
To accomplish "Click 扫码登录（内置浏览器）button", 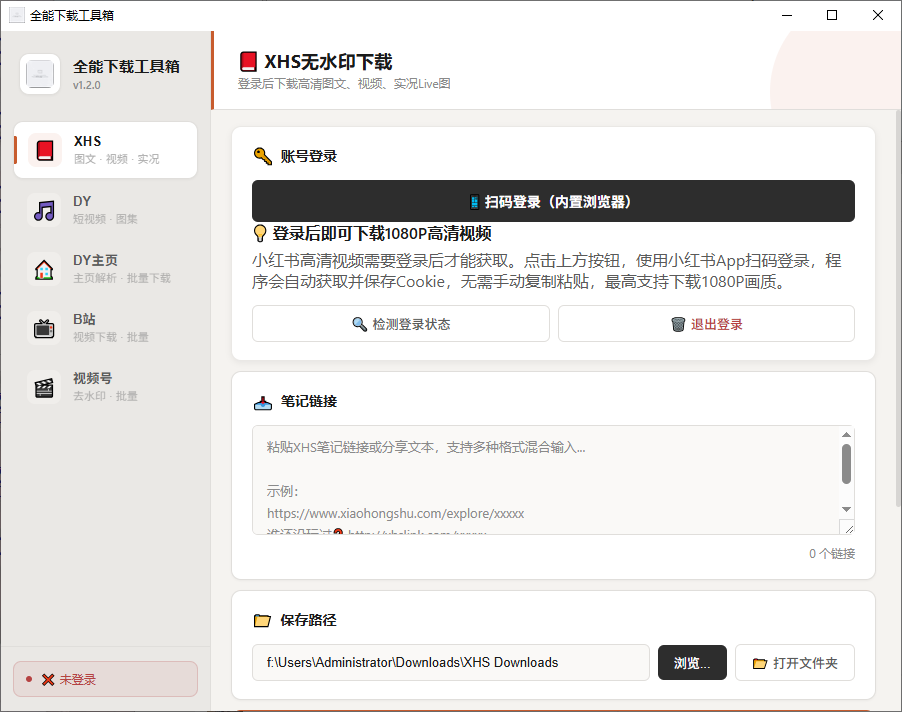I will [553, 201].
